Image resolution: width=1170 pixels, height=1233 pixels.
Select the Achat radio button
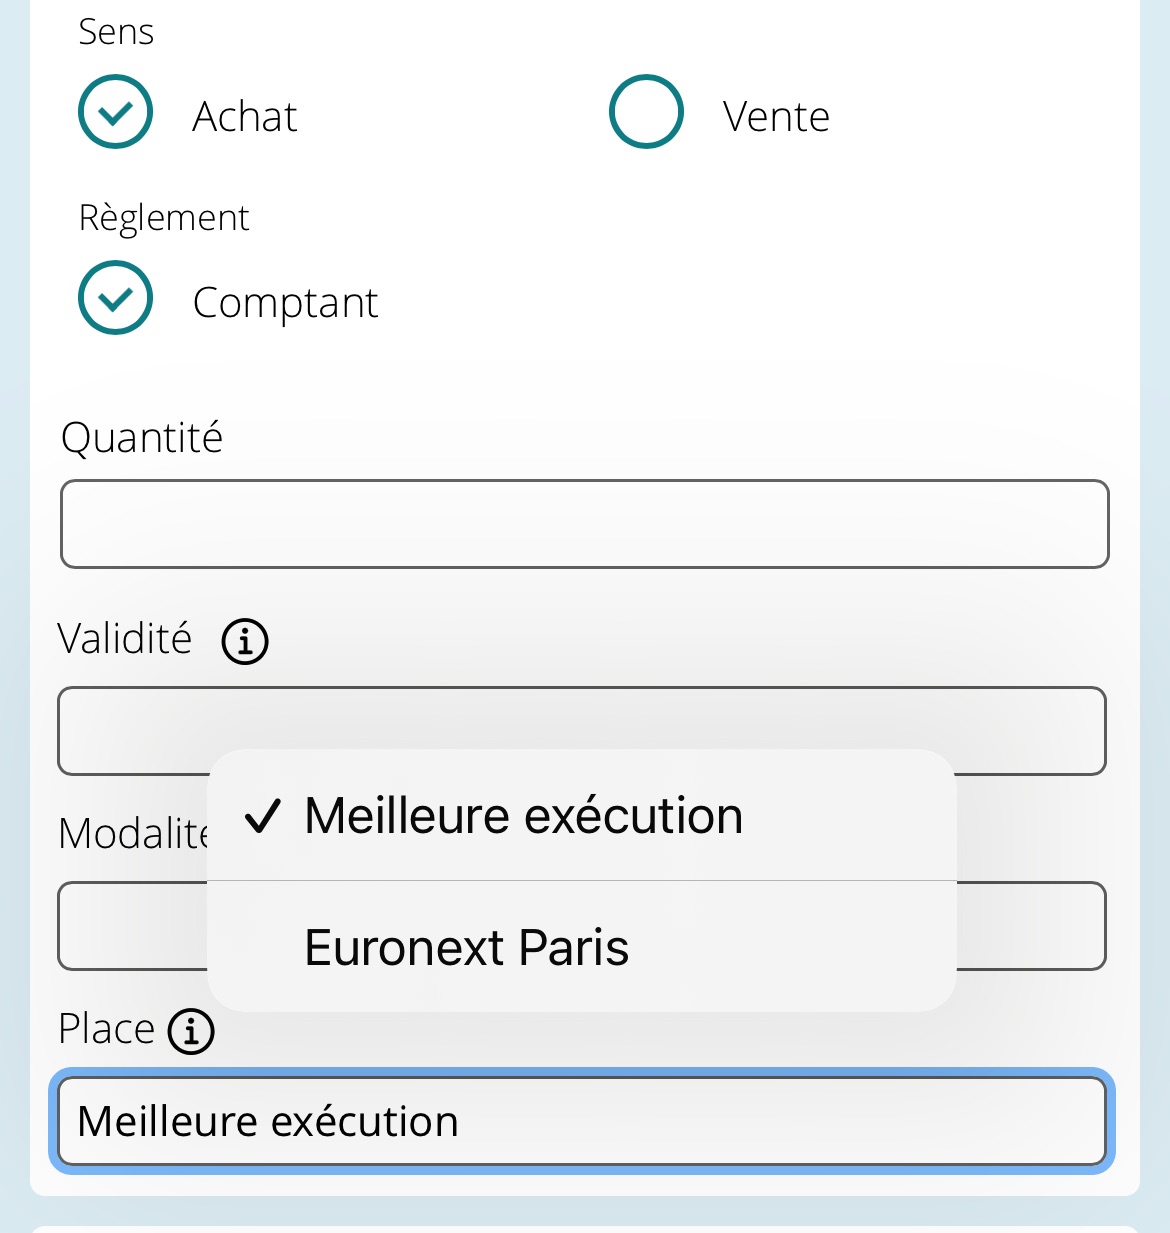click(116, 112)
